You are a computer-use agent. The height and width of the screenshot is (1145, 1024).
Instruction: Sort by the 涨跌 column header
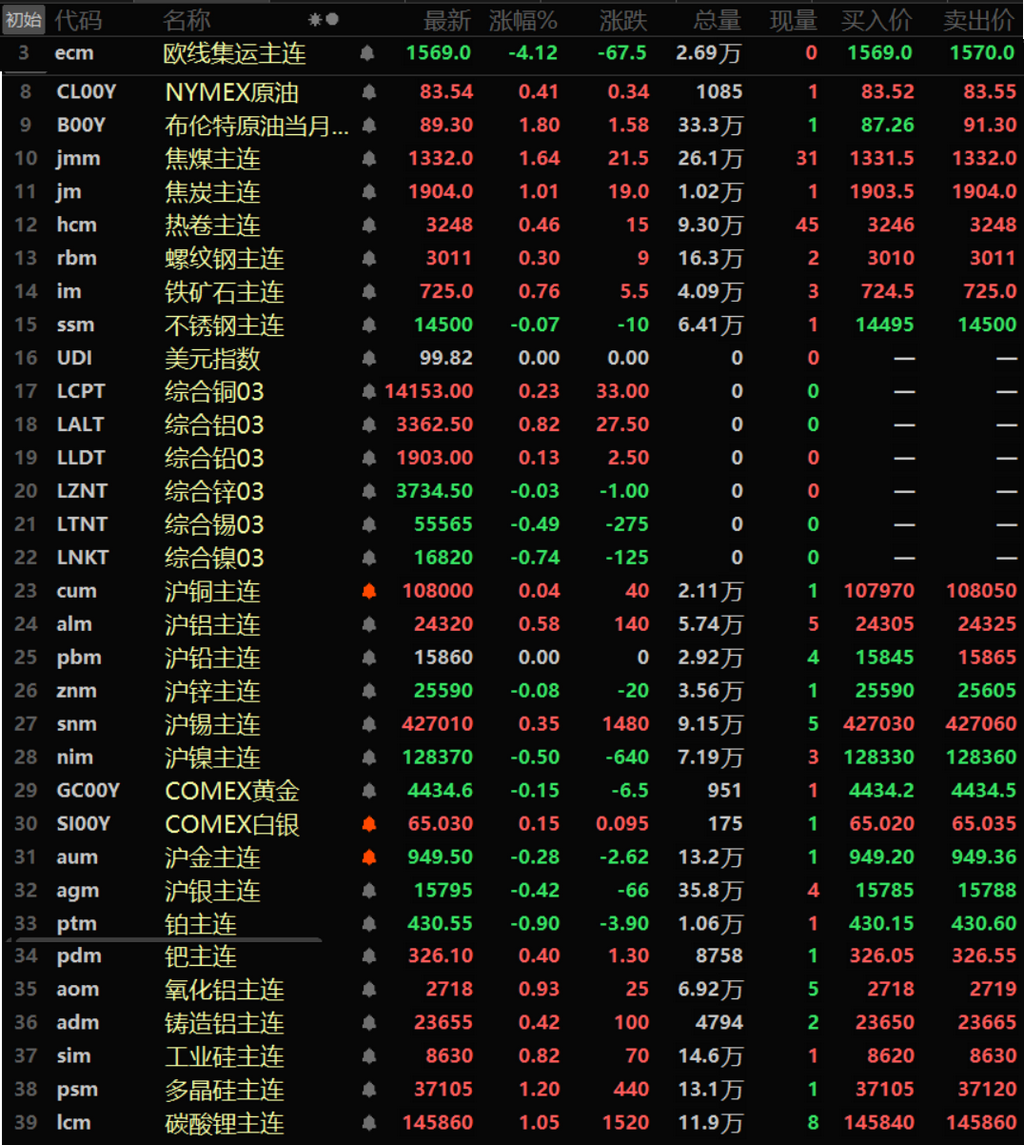click(x=623, y=20)
